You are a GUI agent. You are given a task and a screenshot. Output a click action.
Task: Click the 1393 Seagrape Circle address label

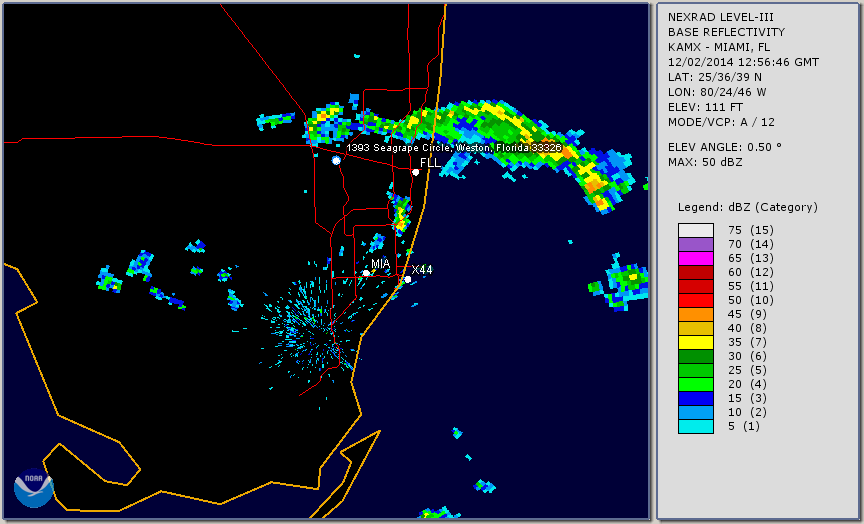[x=454, y=148]
